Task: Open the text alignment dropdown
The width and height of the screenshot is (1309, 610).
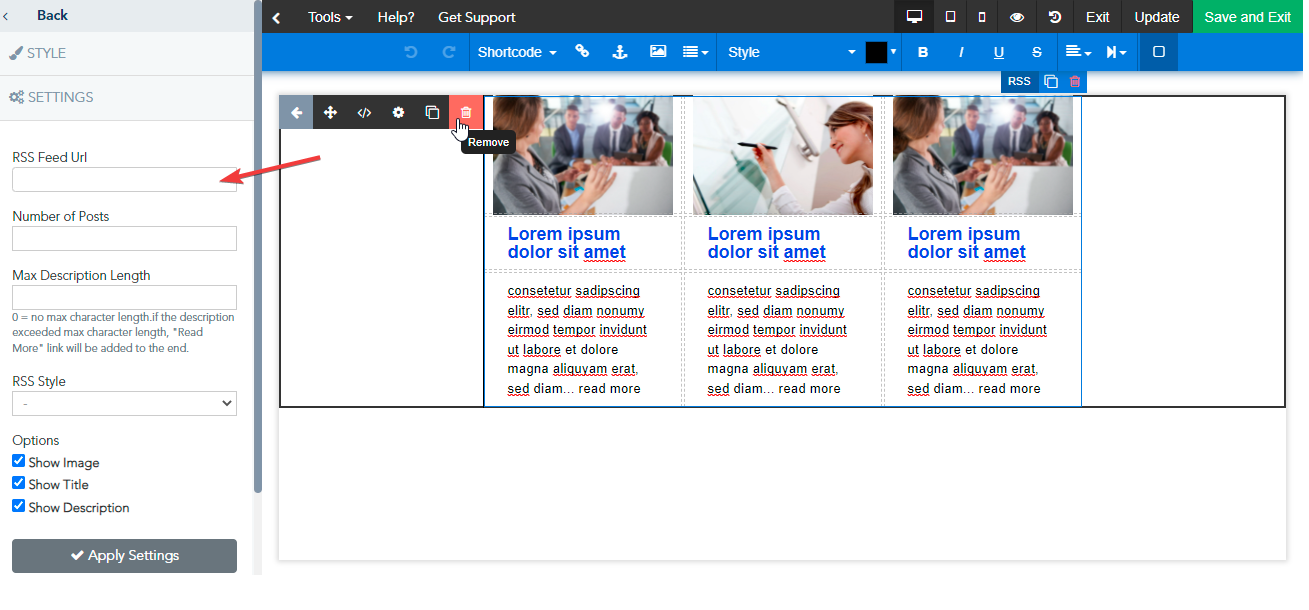Action: pos(1078,52)
